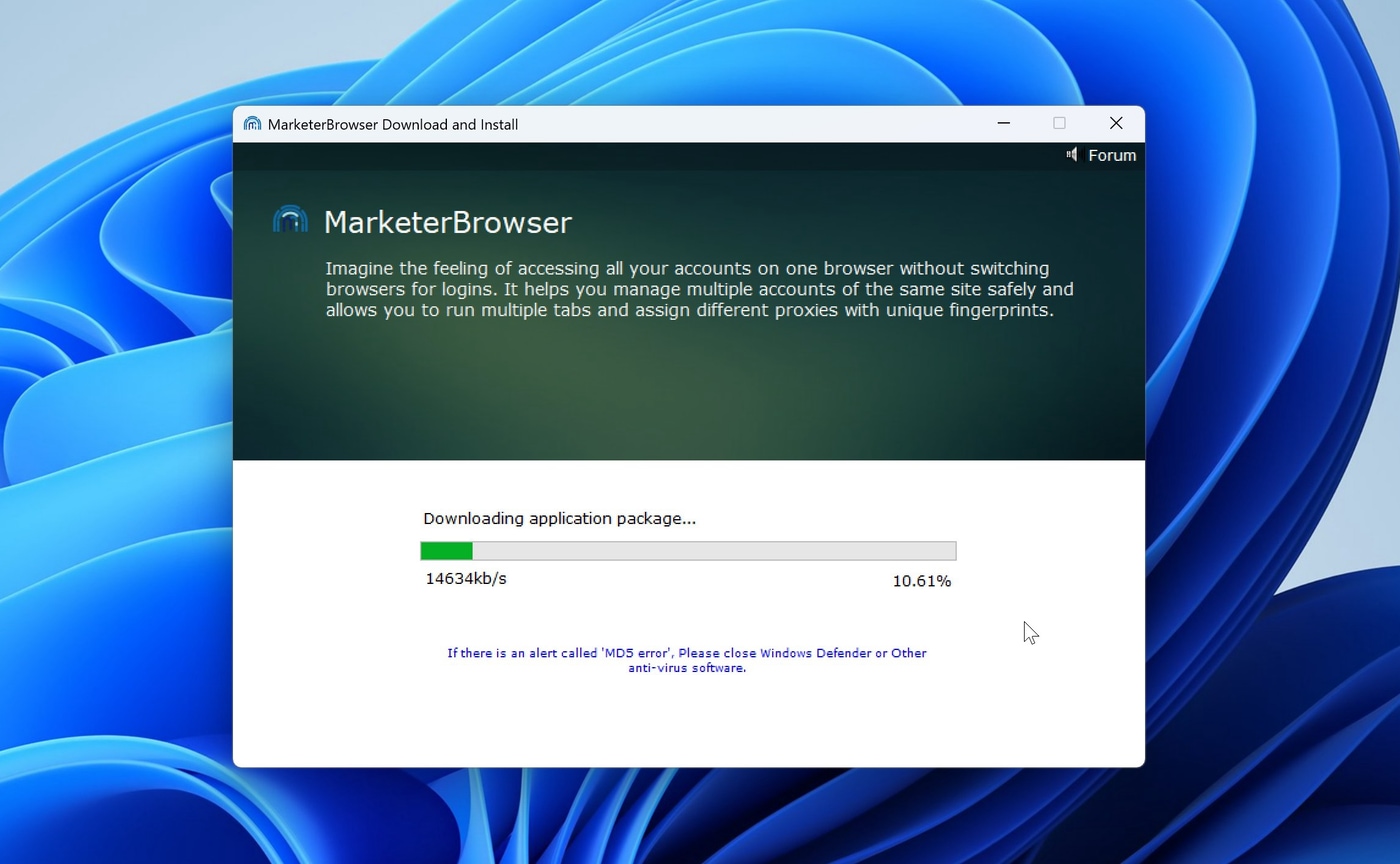Click the 'Downloading application package...' status text
This screenshot has height=864, width=1400.
pyautogui.click(x=559, y=518)
